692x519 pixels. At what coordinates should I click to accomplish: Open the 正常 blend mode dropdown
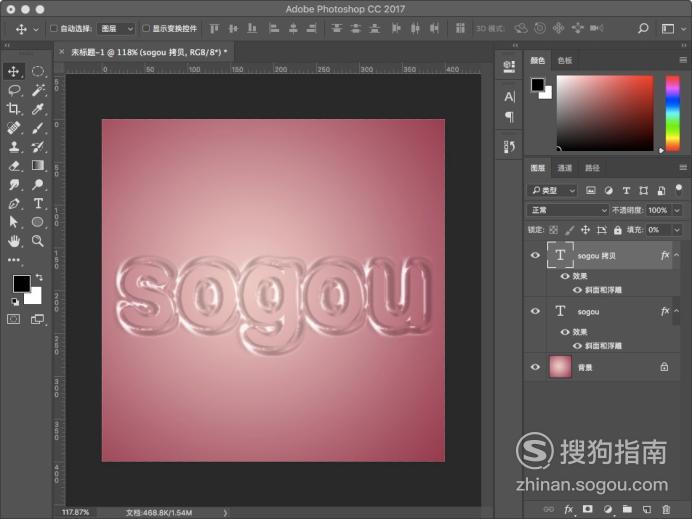(568, 211)
